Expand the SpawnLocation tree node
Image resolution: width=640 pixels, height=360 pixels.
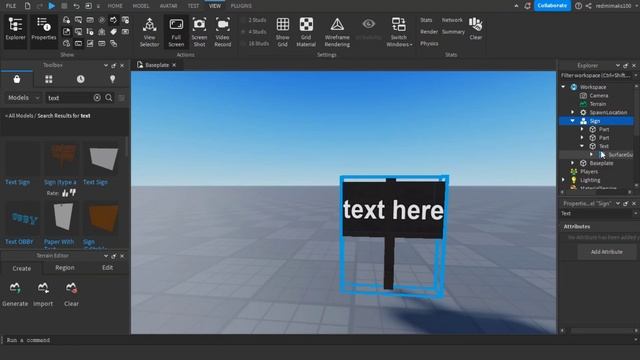tap(572, 112)
